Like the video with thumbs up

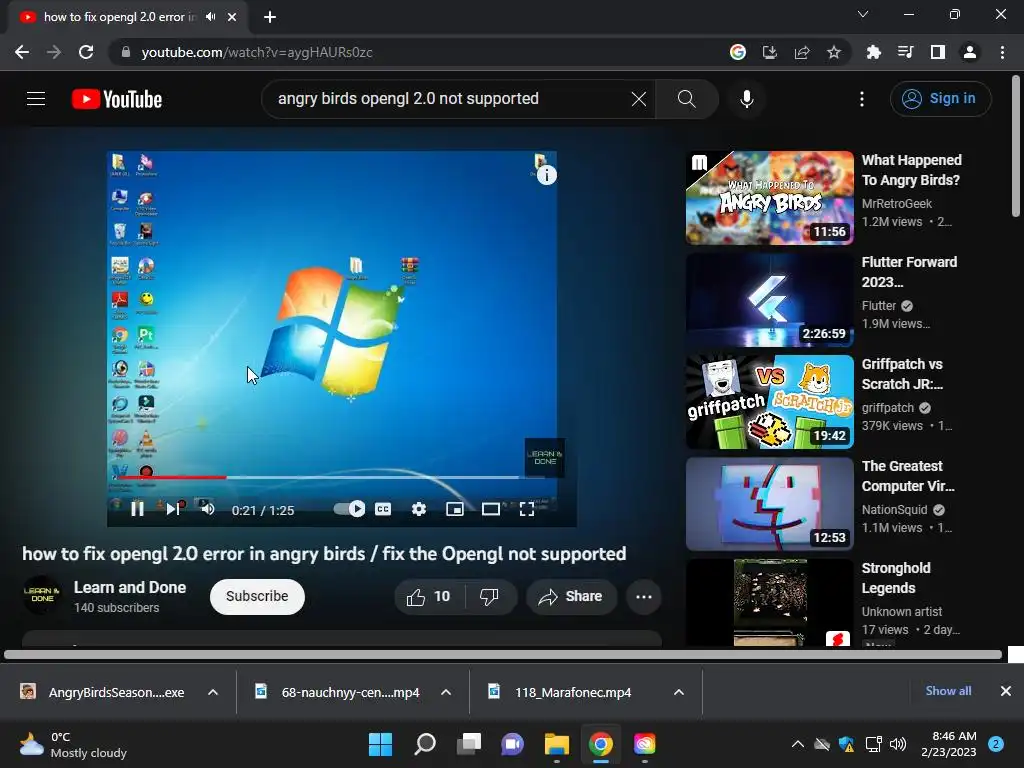(x=428, y=596)
